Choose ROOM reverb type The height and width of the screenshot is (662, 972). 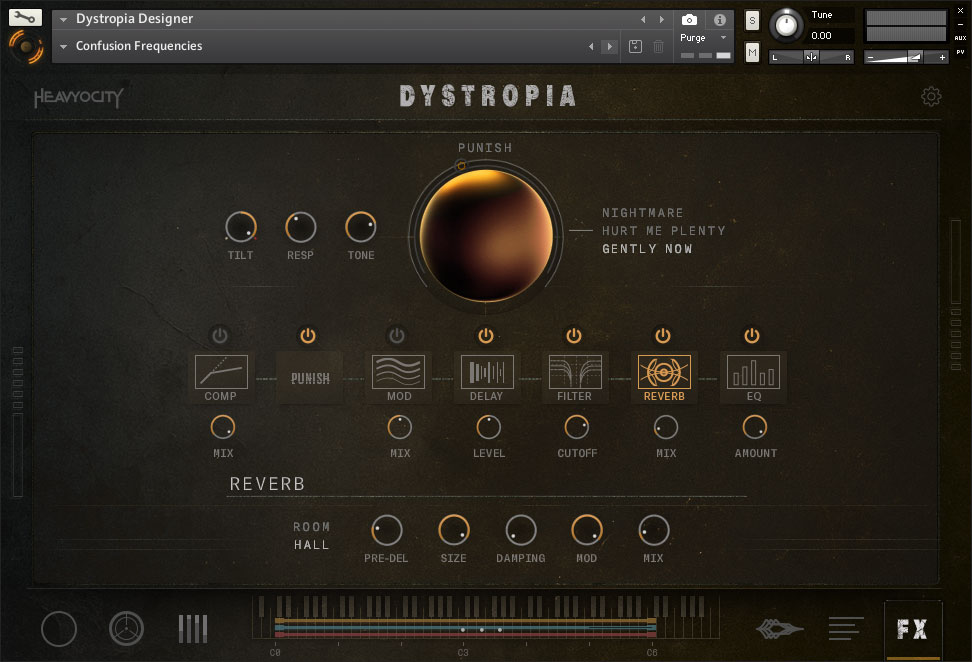coord(311,527)
